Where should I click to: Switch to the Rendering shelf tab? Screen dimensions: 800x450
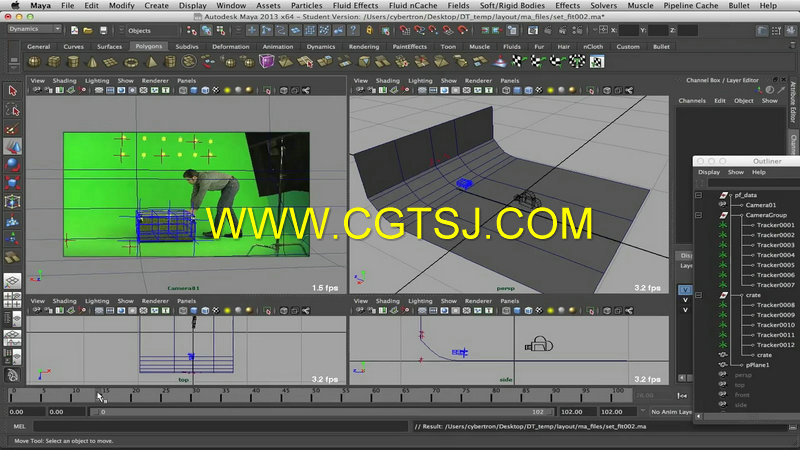tap(364, 46)
